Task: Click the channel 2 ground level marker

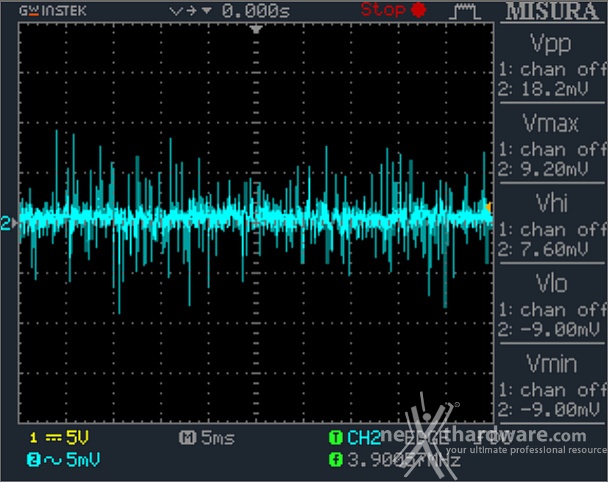Action: coord(9,223)
